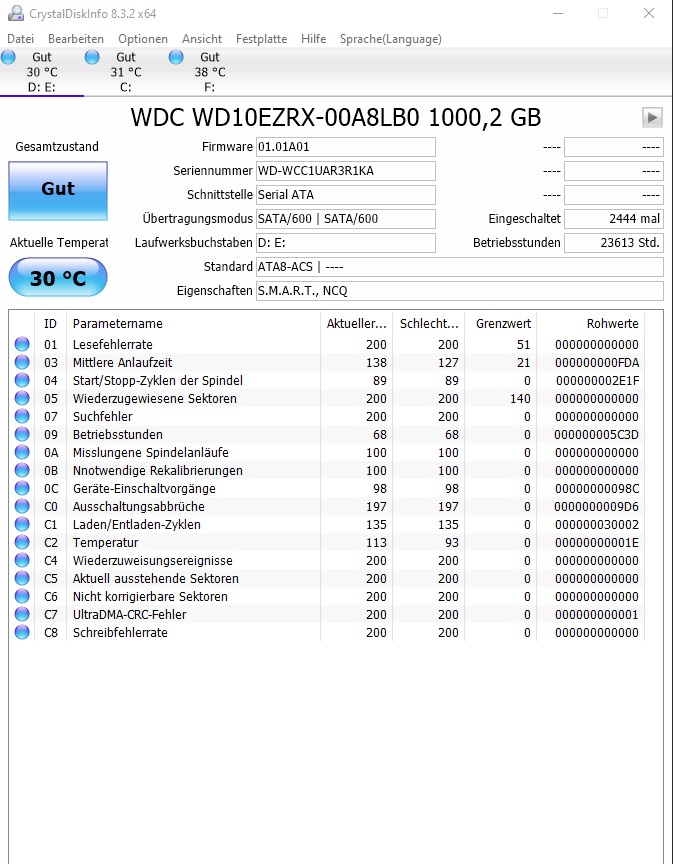Screen dimensions: 673x864
Task: Click status icon of Nicht korrigierbare Sektoren row
Action: [x=22, y=596]
